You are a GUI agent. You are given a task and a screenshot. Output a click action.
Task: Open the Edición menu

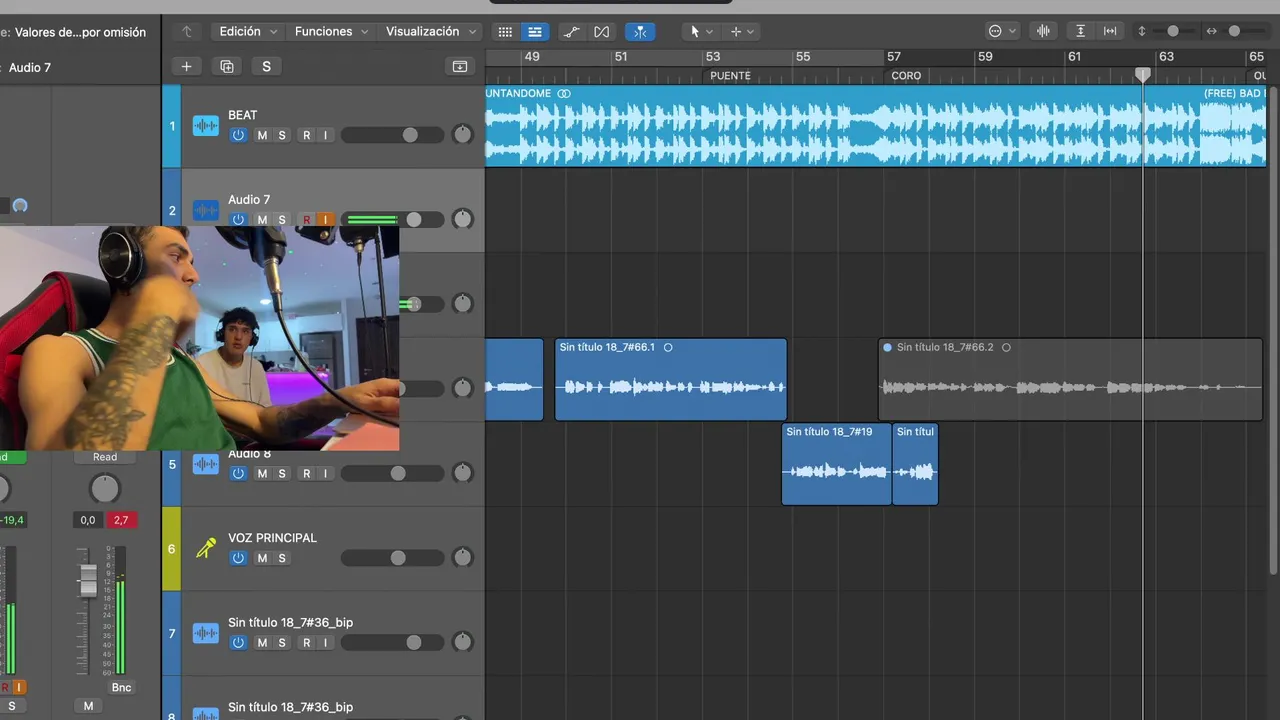pyautogui.click(x=248, y=32)
